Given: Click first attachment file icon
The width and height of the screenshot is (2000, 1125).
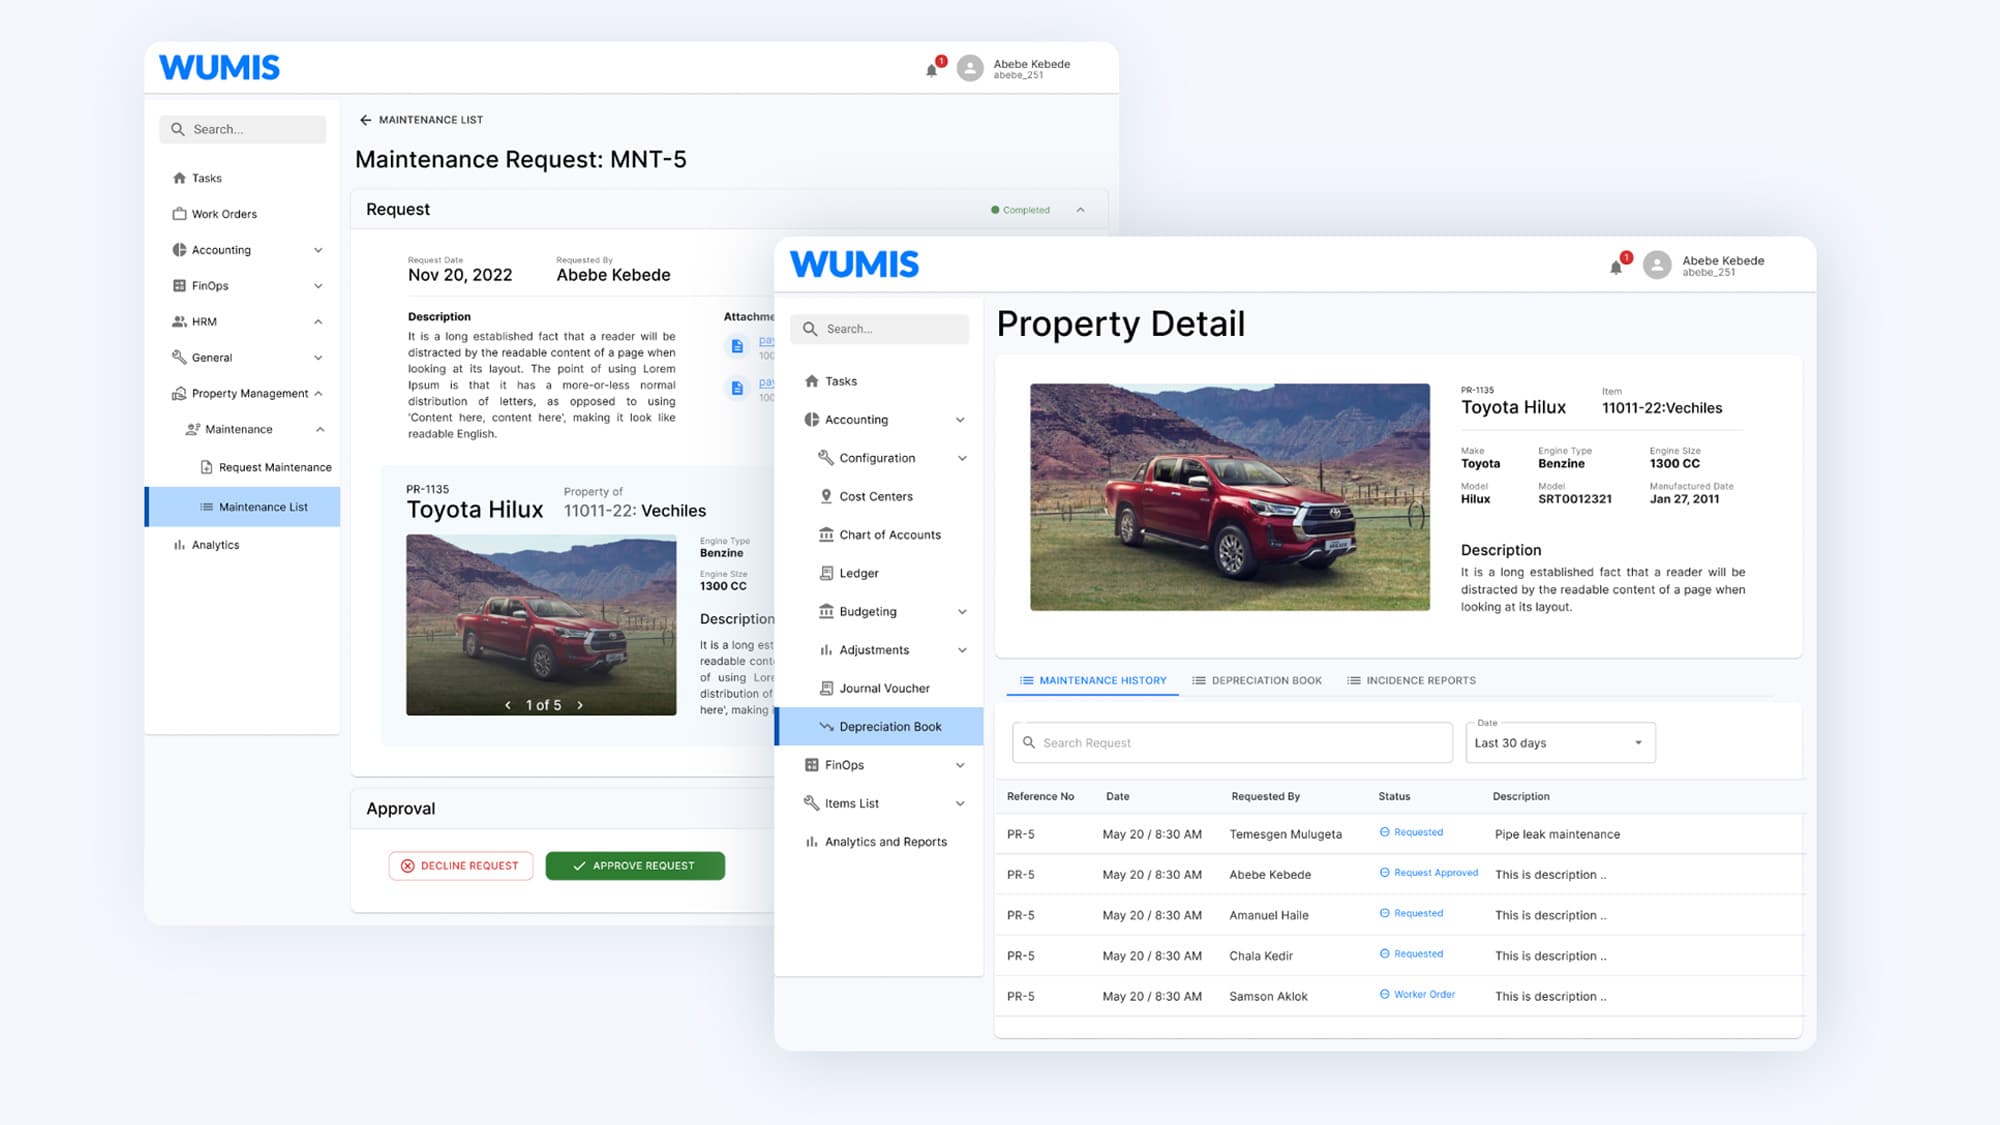Looking at the screenshot, I should click(737, 346).
